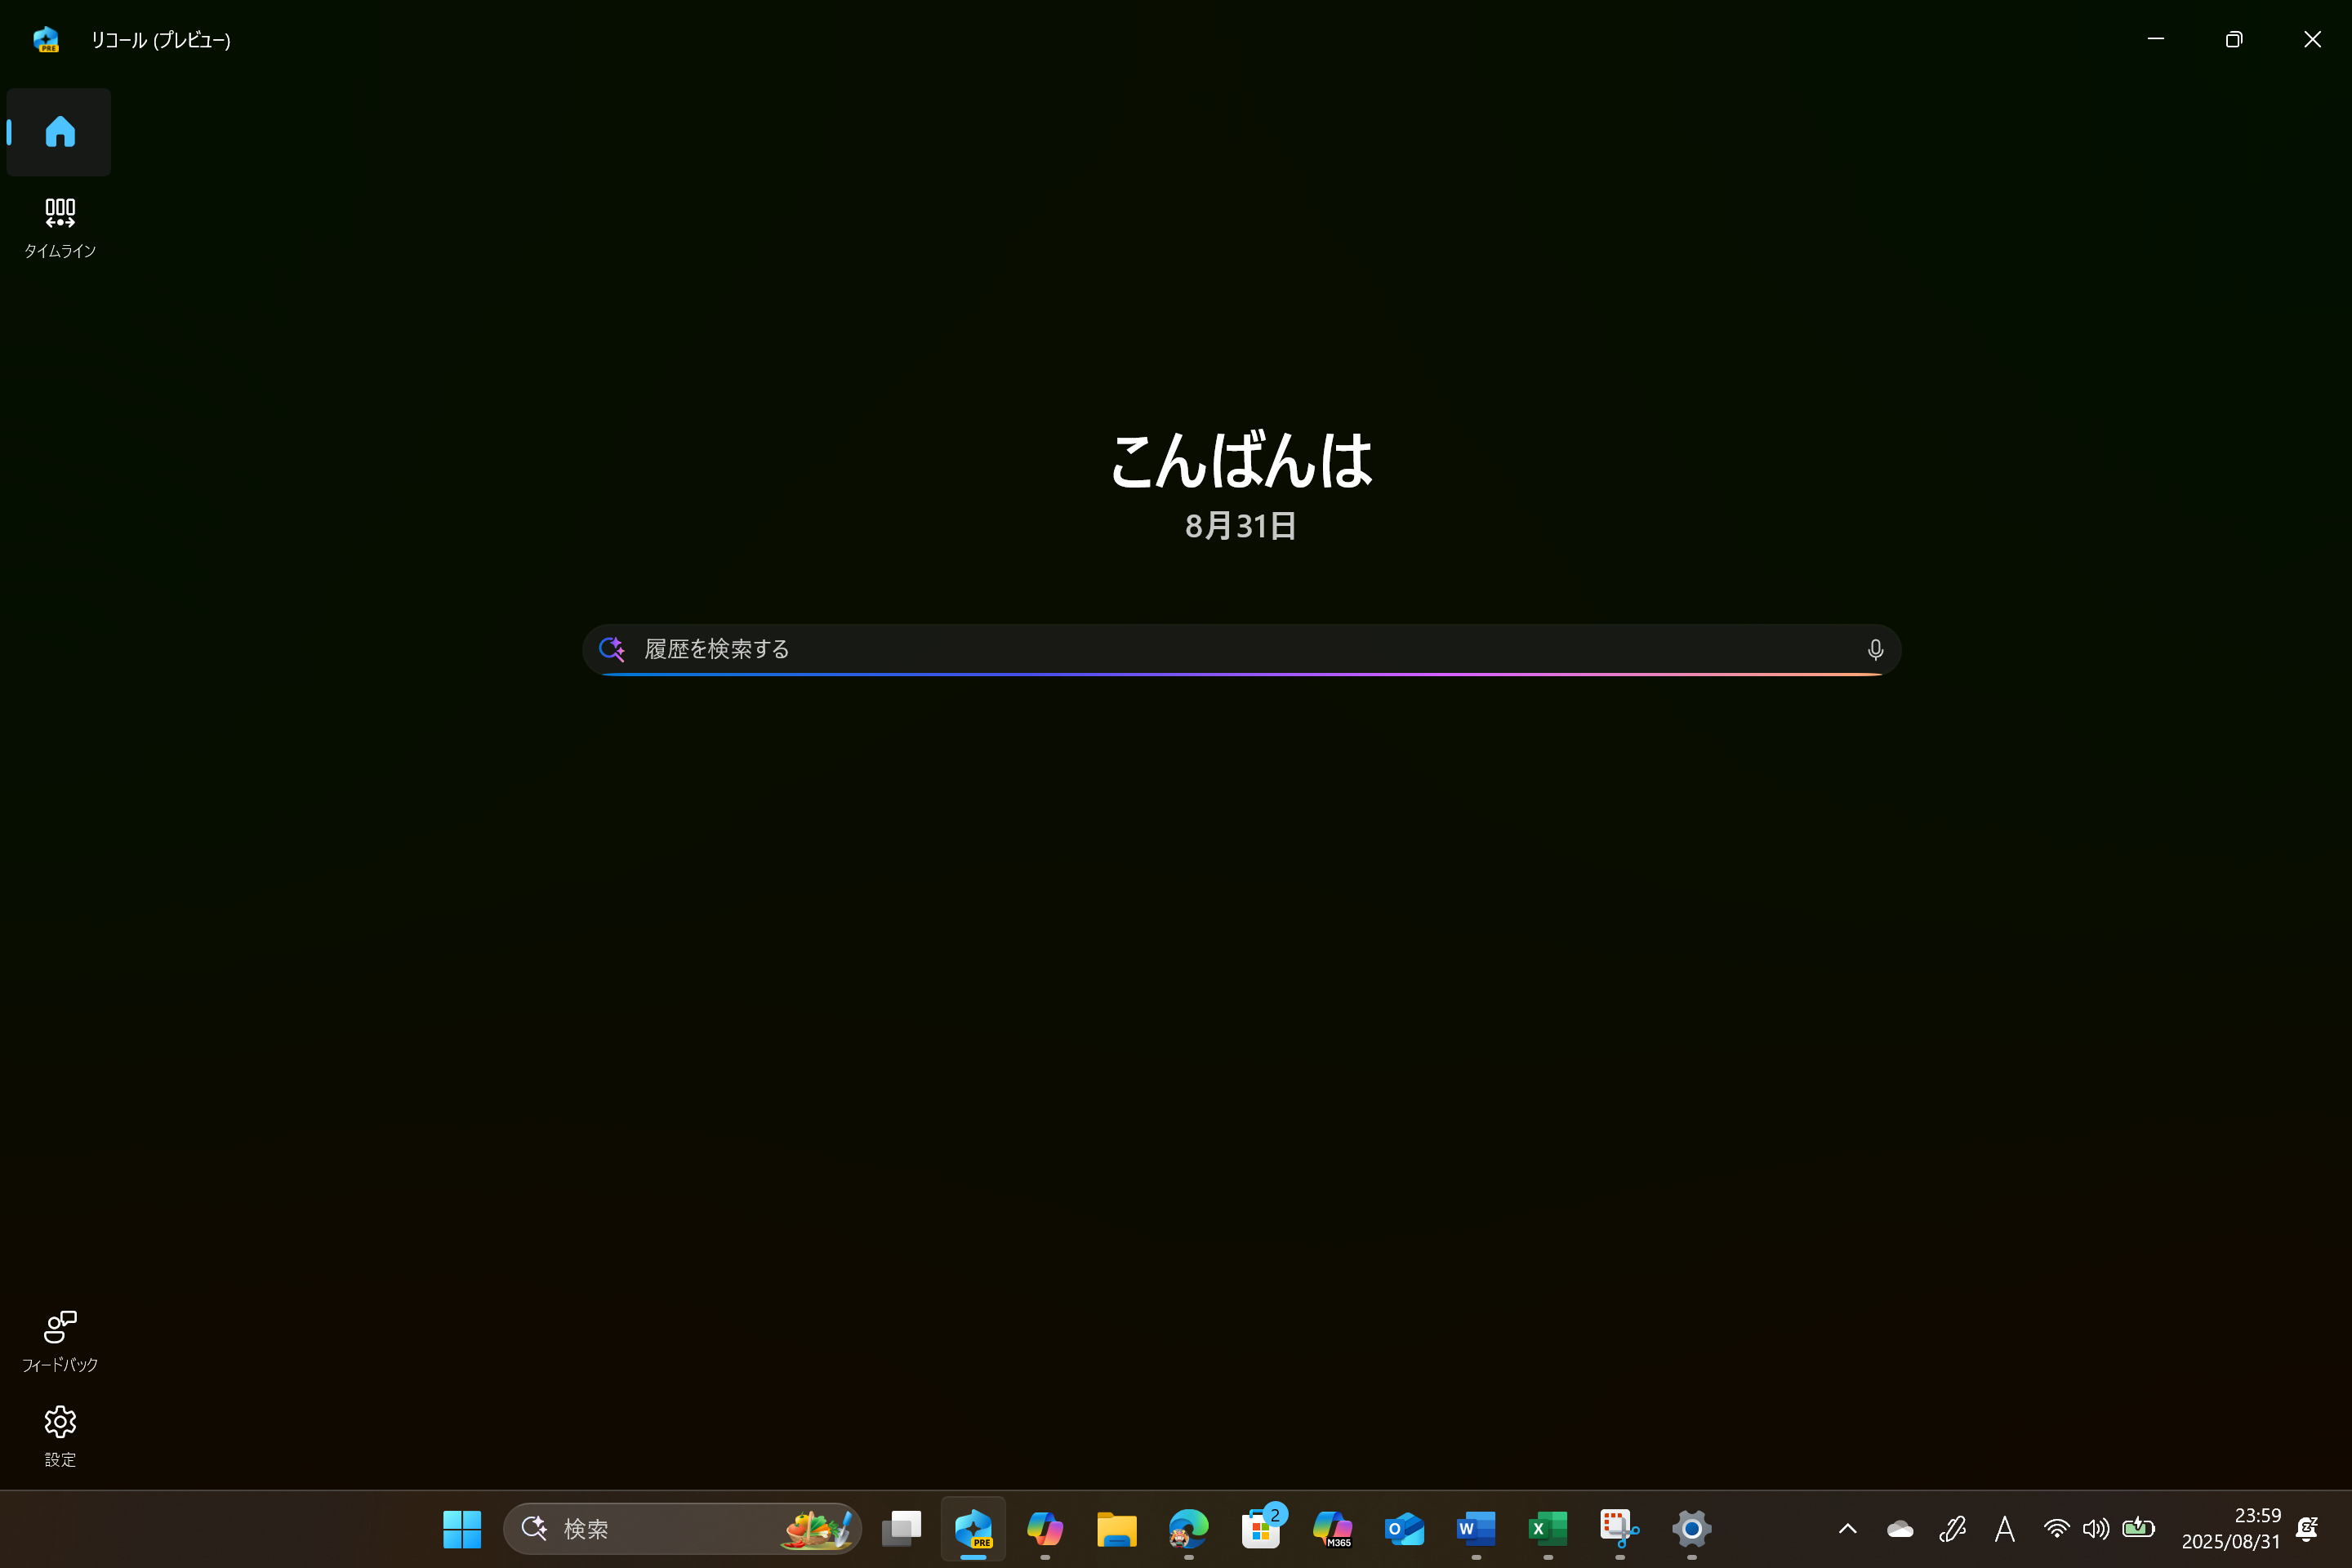Expand hidden system tray icons chevron

(1847, 1528)
